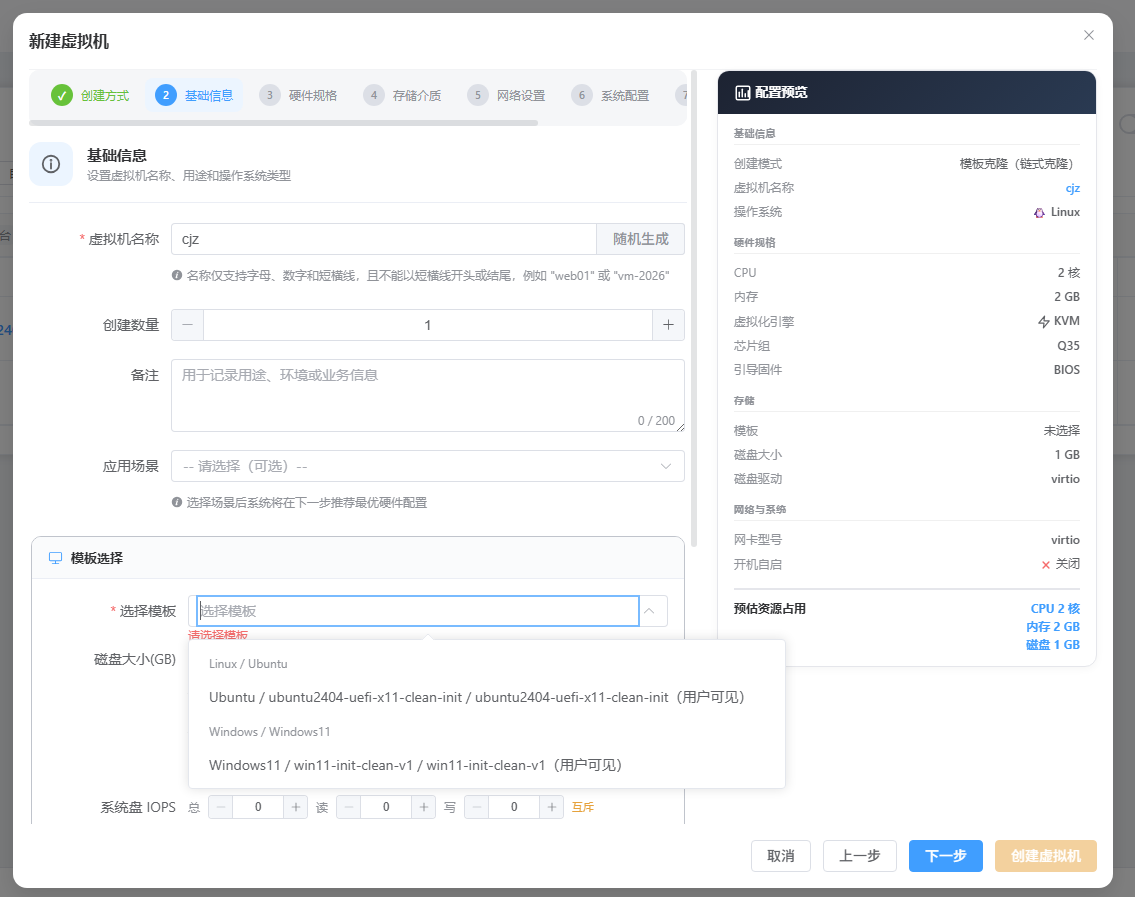This screenshot has width=1135, height=897.
Task: Proceed with the 下一步 button
Action: [x=945, y=856]
